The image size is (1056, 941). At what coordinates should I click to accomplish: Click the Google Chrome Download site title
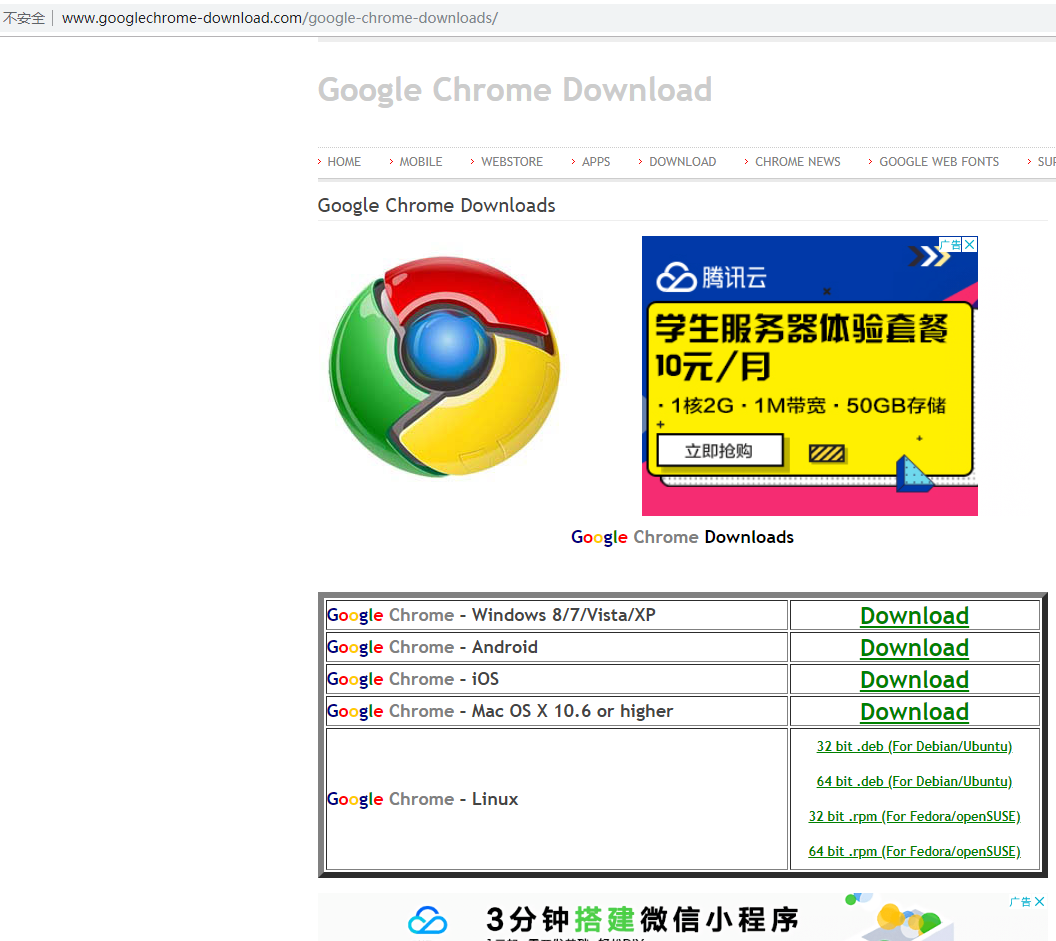pos(515,90)
